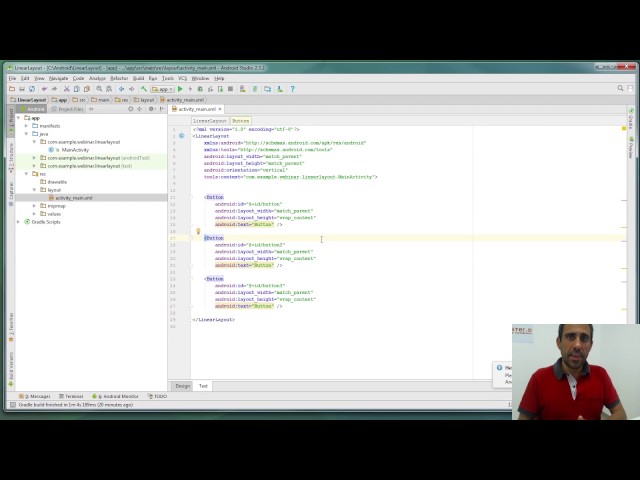Click the Open folder toolbar icon
This screenshot has width=640, height=480.
click(x=12, y=89)
